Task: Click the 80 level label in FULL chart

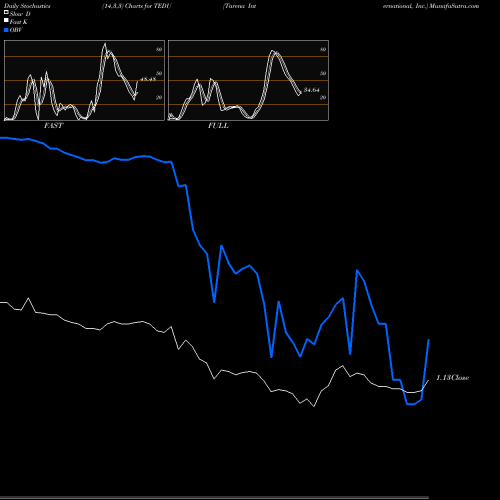Action: (323, 49)
